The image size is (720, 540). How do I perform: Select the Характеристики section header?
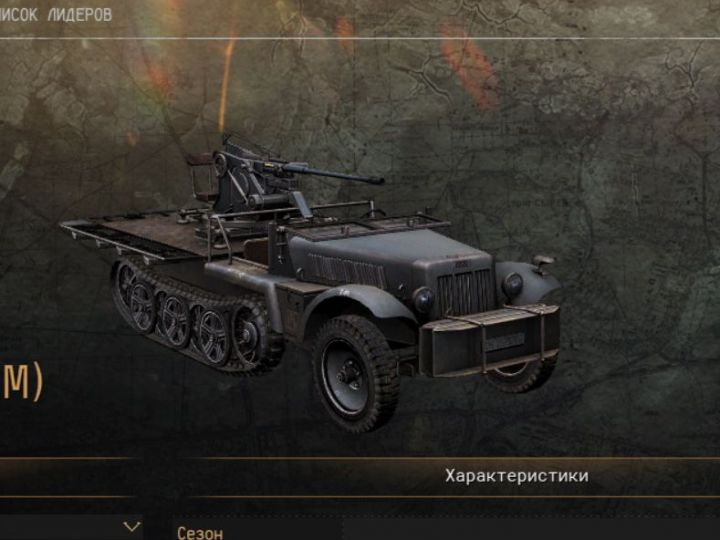tap(517, 476)
